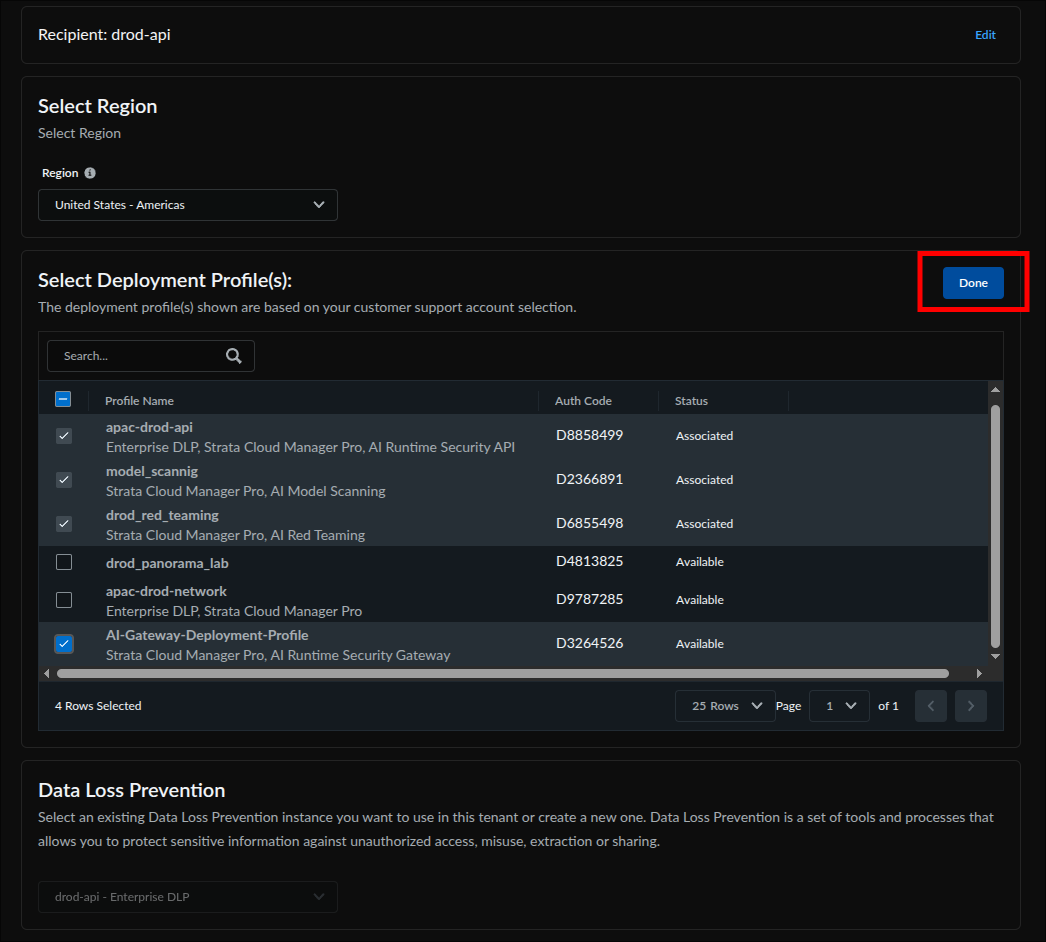Screen dimensions: 1046x942
Task: Click the Recipient: drod-api heading
Action: [104, 35]
